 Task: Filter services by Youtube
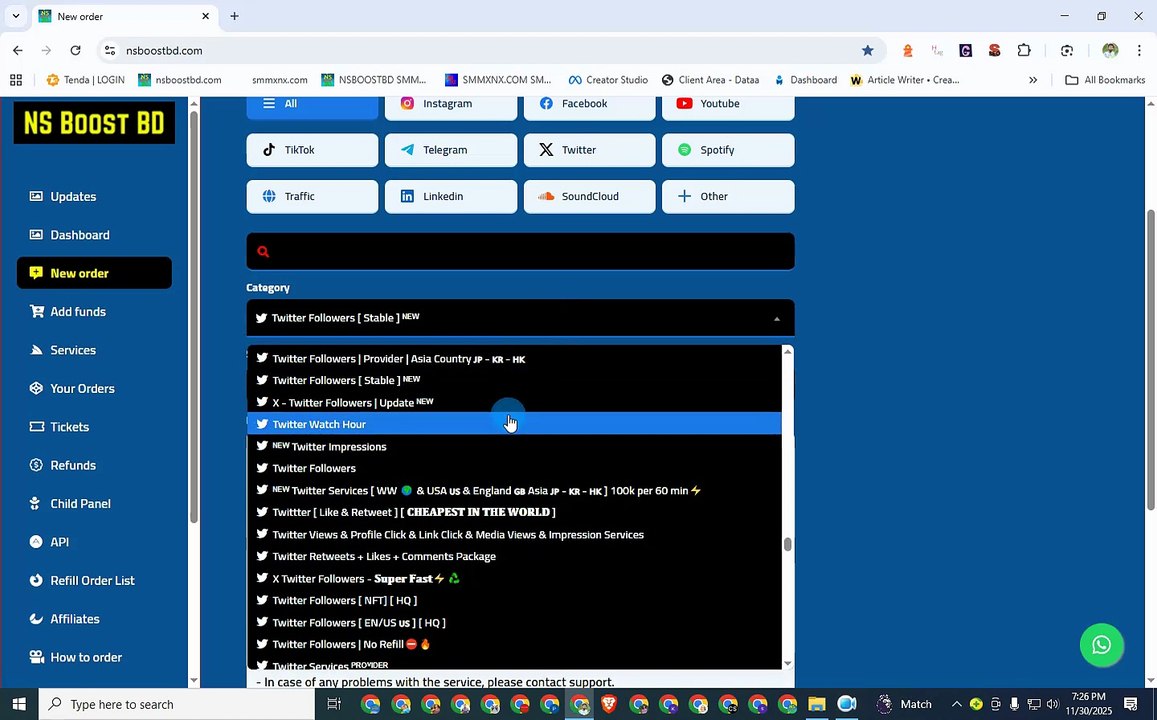728,104
